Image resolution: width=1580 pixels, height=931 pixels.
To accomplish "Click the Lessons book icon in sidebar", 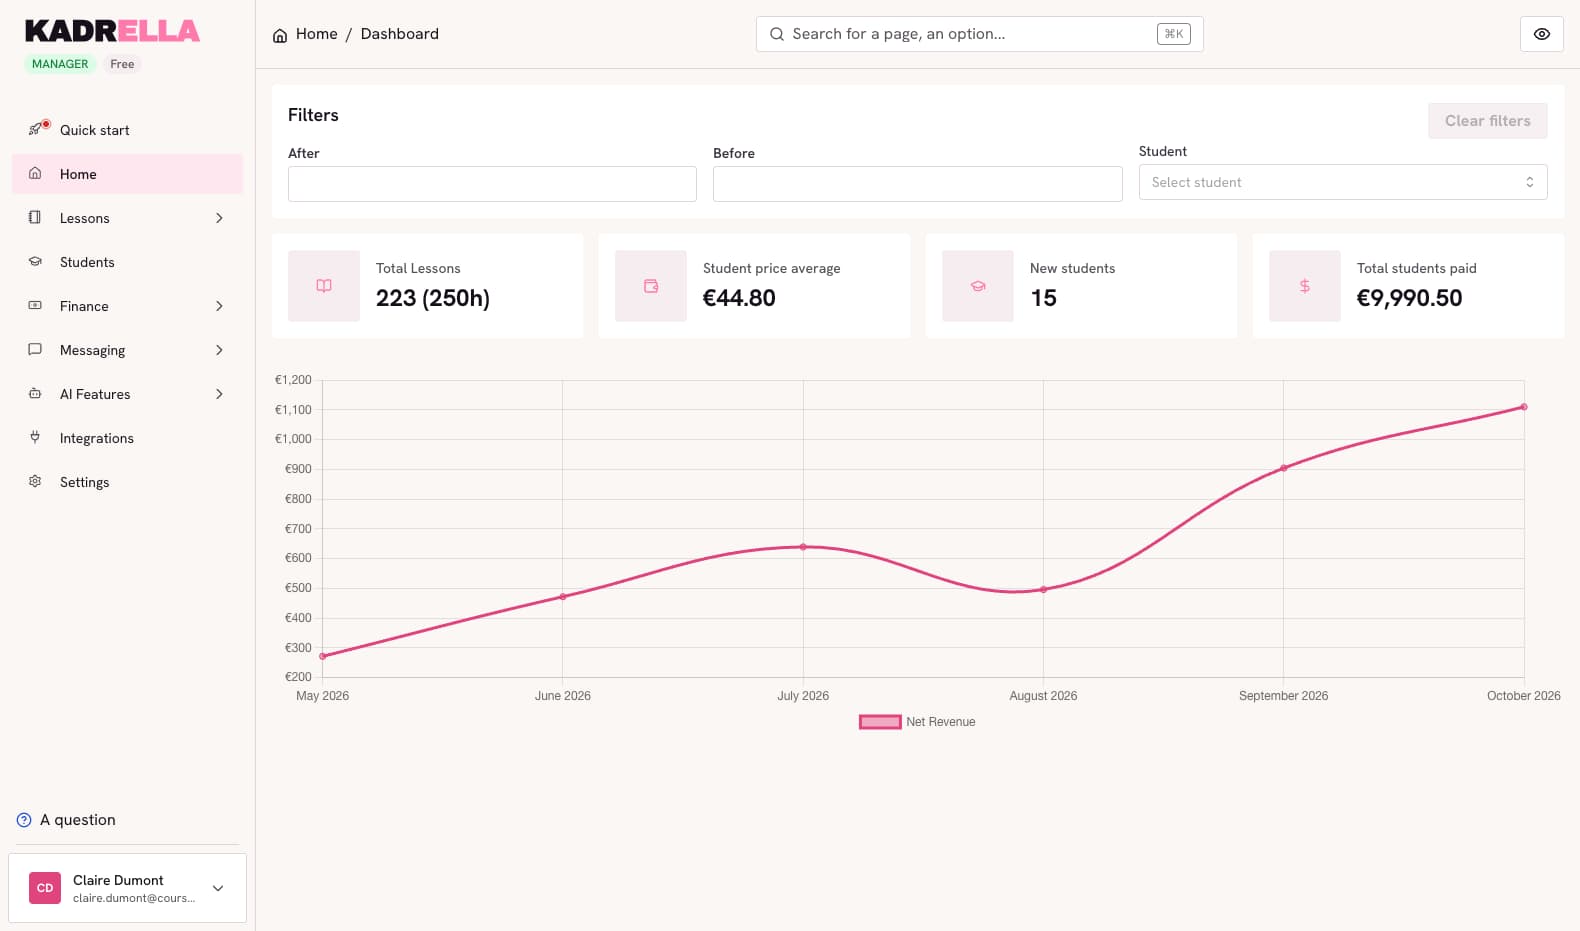I will [35, 217].
